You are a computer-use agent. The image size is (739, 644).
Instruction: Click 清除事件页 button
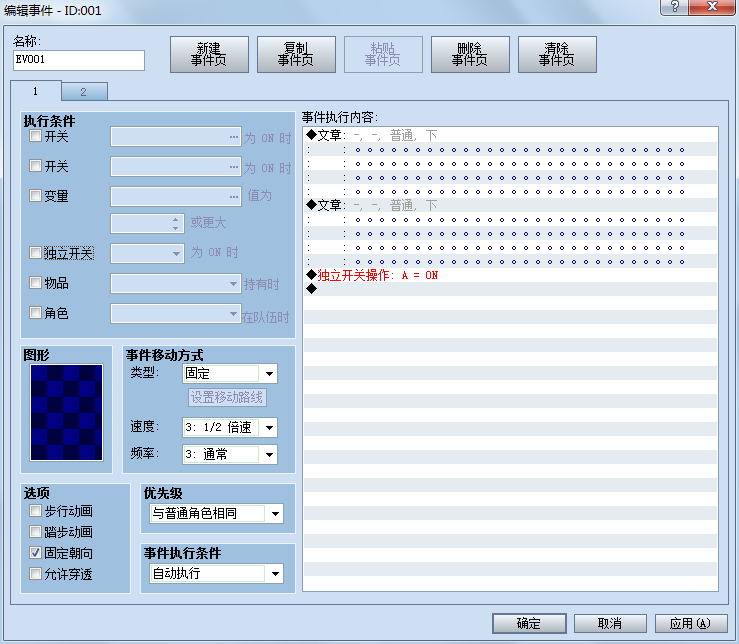(x=557, y=54)
